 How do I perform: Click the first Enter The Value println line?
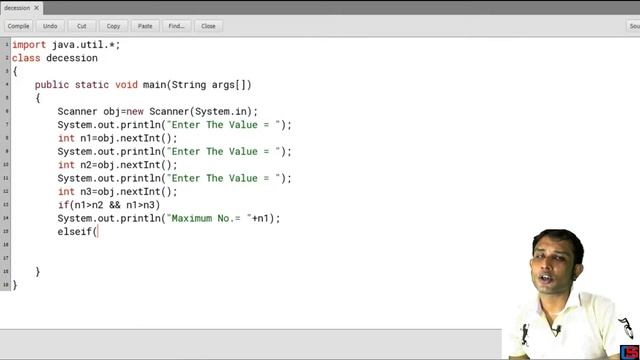(175, 124)
